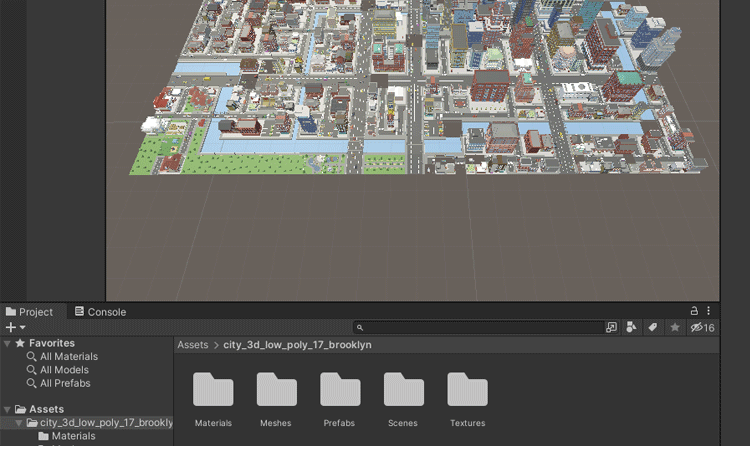This screenshot has height=456, width=750.
Task: Select the All Materials favorite search
Action: click(x=68, y=357)
